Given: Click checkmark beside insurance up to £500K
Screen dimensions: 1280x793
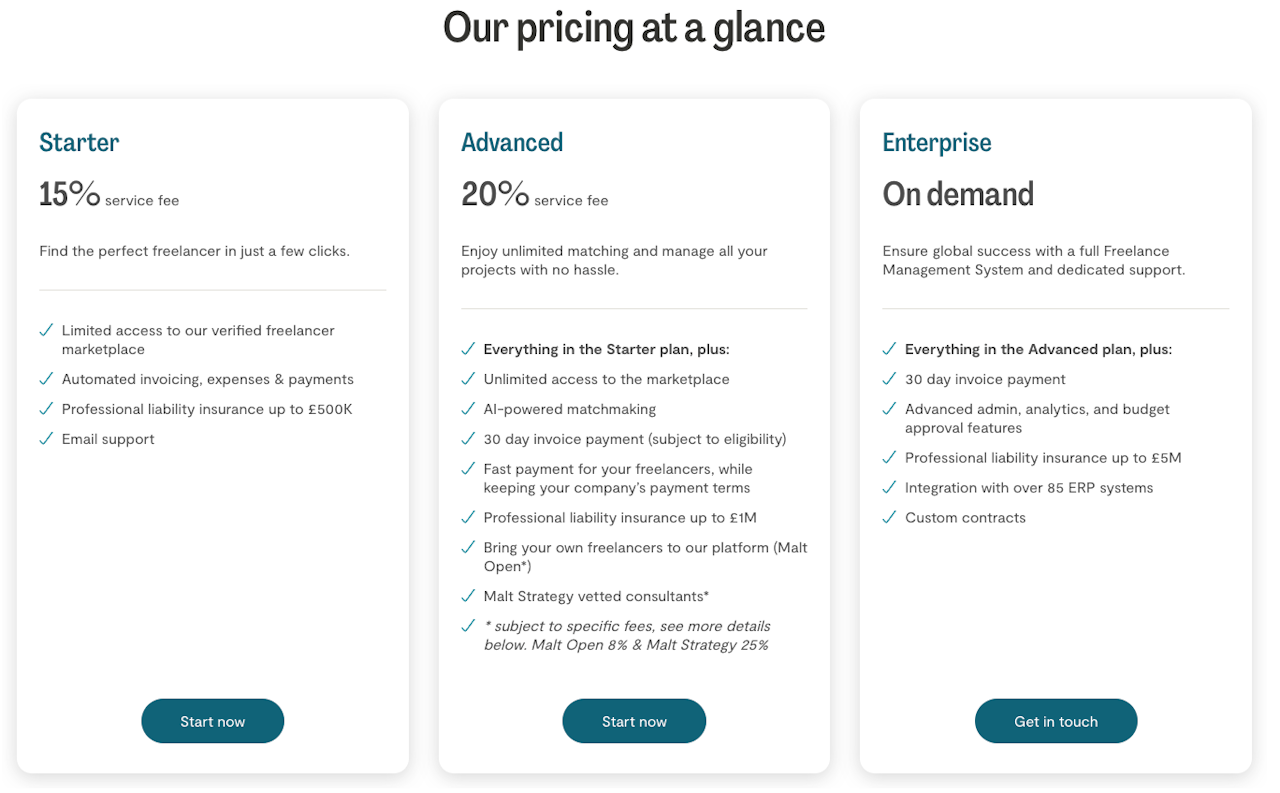Looking at the screenshot, I should click(46, 409).
